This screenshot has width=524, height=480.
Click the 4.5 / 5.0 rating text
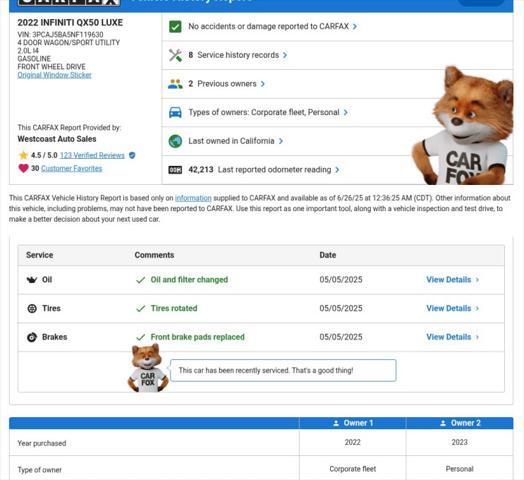[x=44, y=155]
